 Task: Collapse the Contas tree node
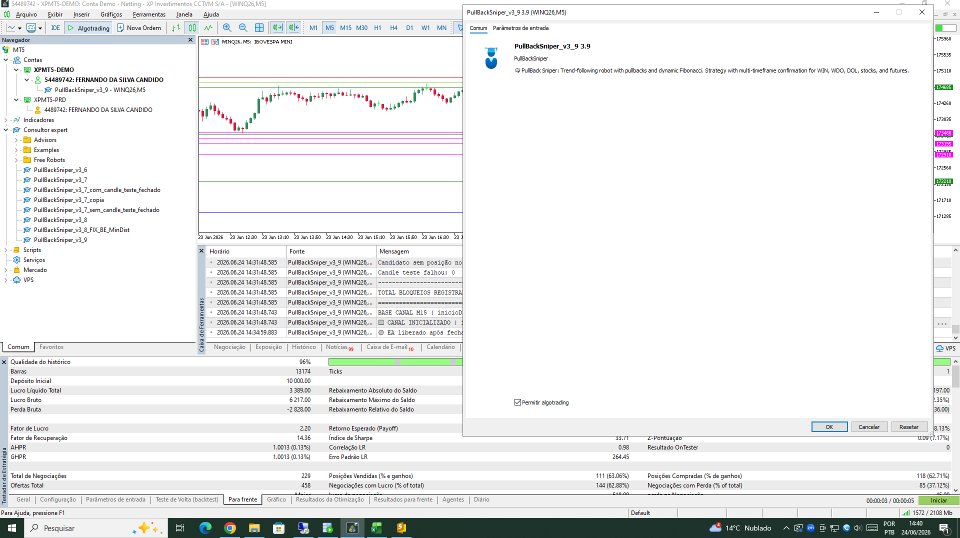pyautogui.click(x=6, y=60)
